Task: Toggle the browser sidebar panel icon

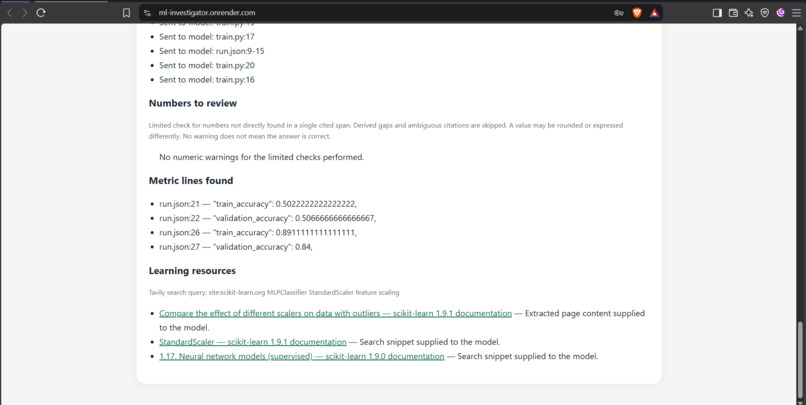Action: pos(717,13)
